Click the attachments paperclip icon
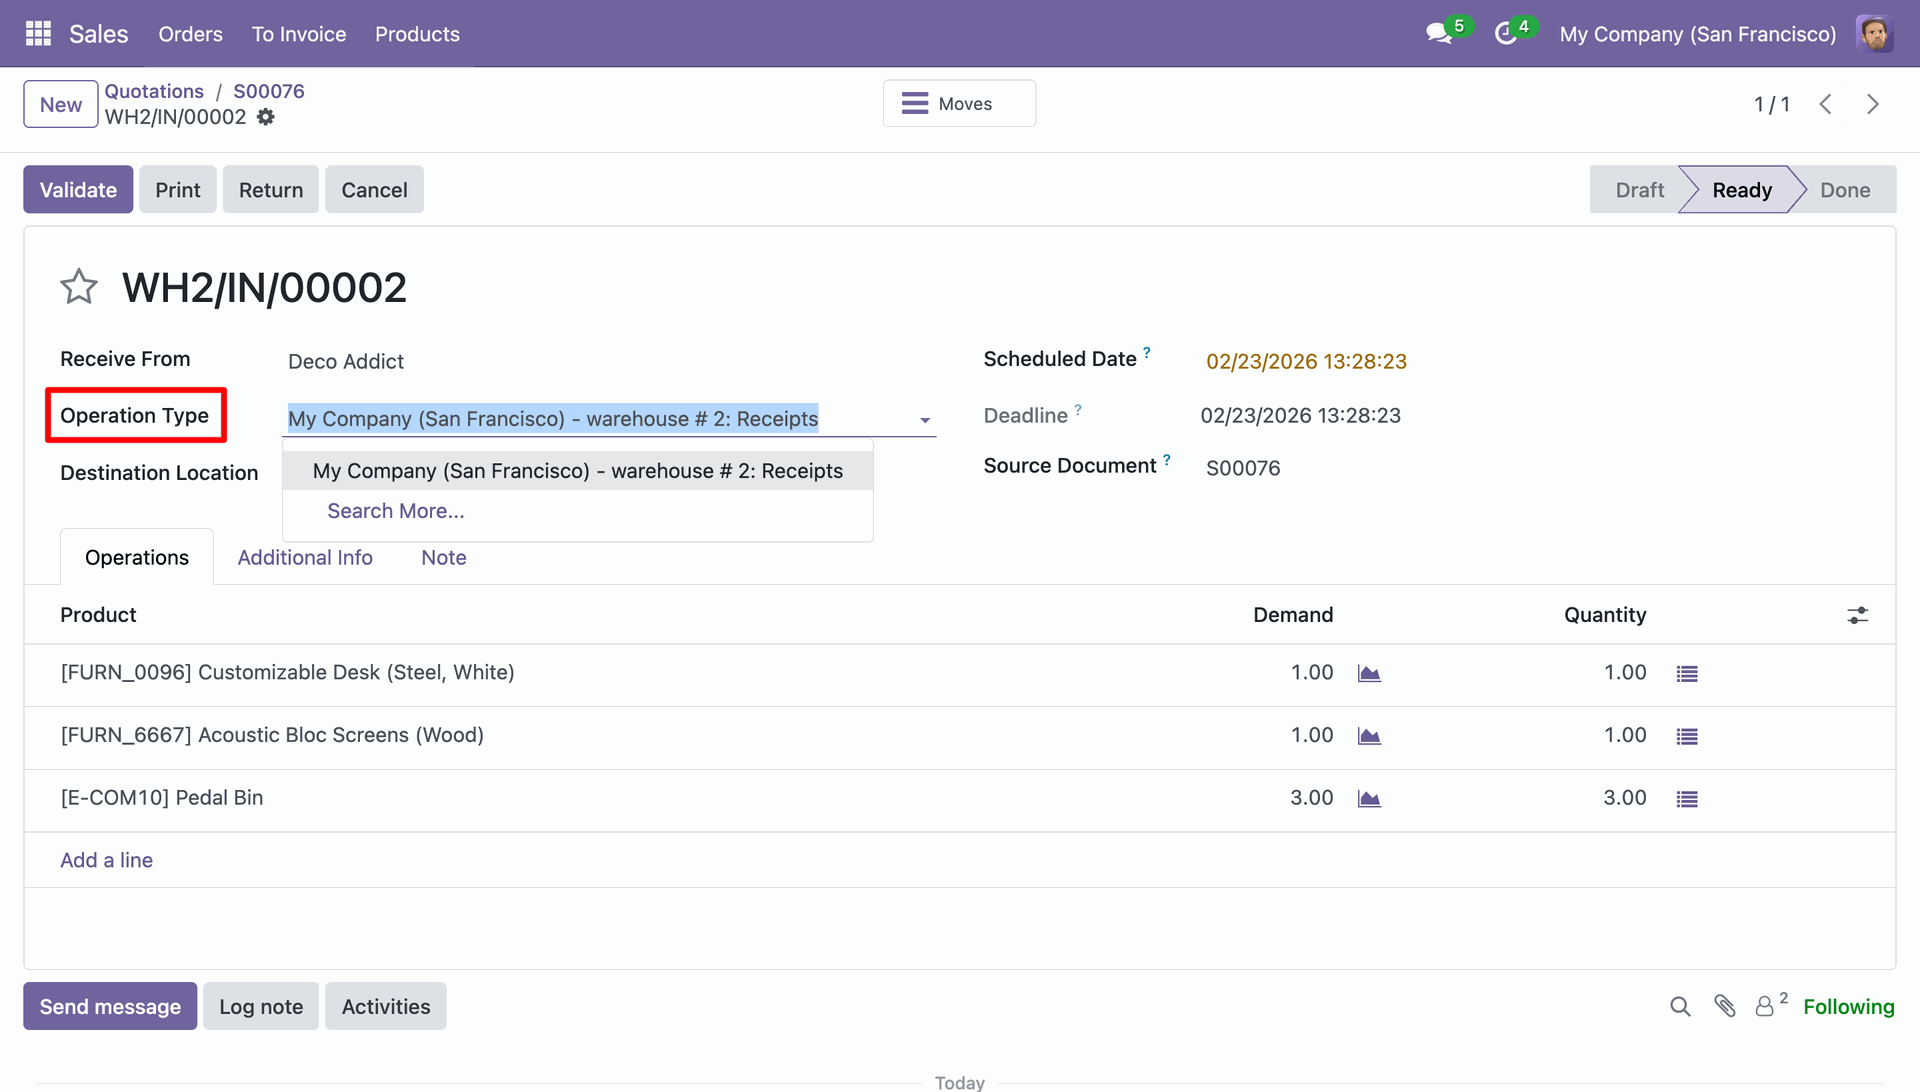 tap(1724, 1006)
